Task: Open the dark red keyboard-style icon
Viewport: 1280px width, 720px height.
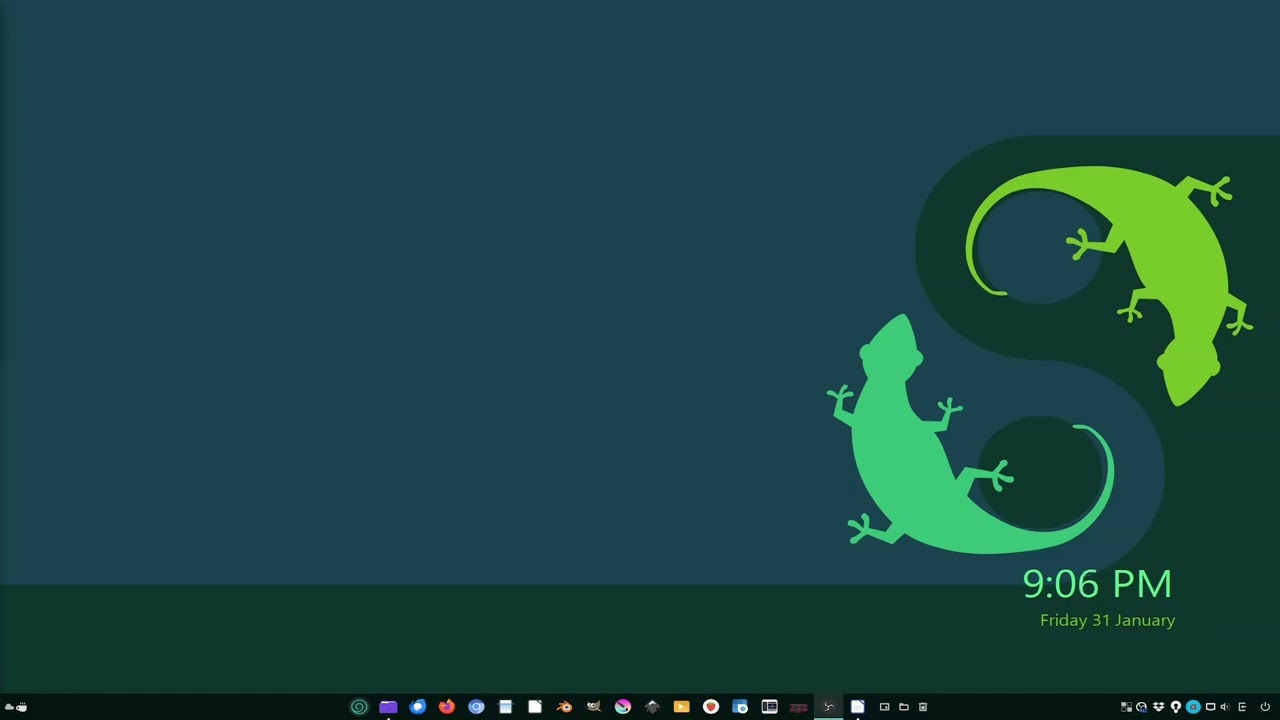Action: [x=798, y=708]
